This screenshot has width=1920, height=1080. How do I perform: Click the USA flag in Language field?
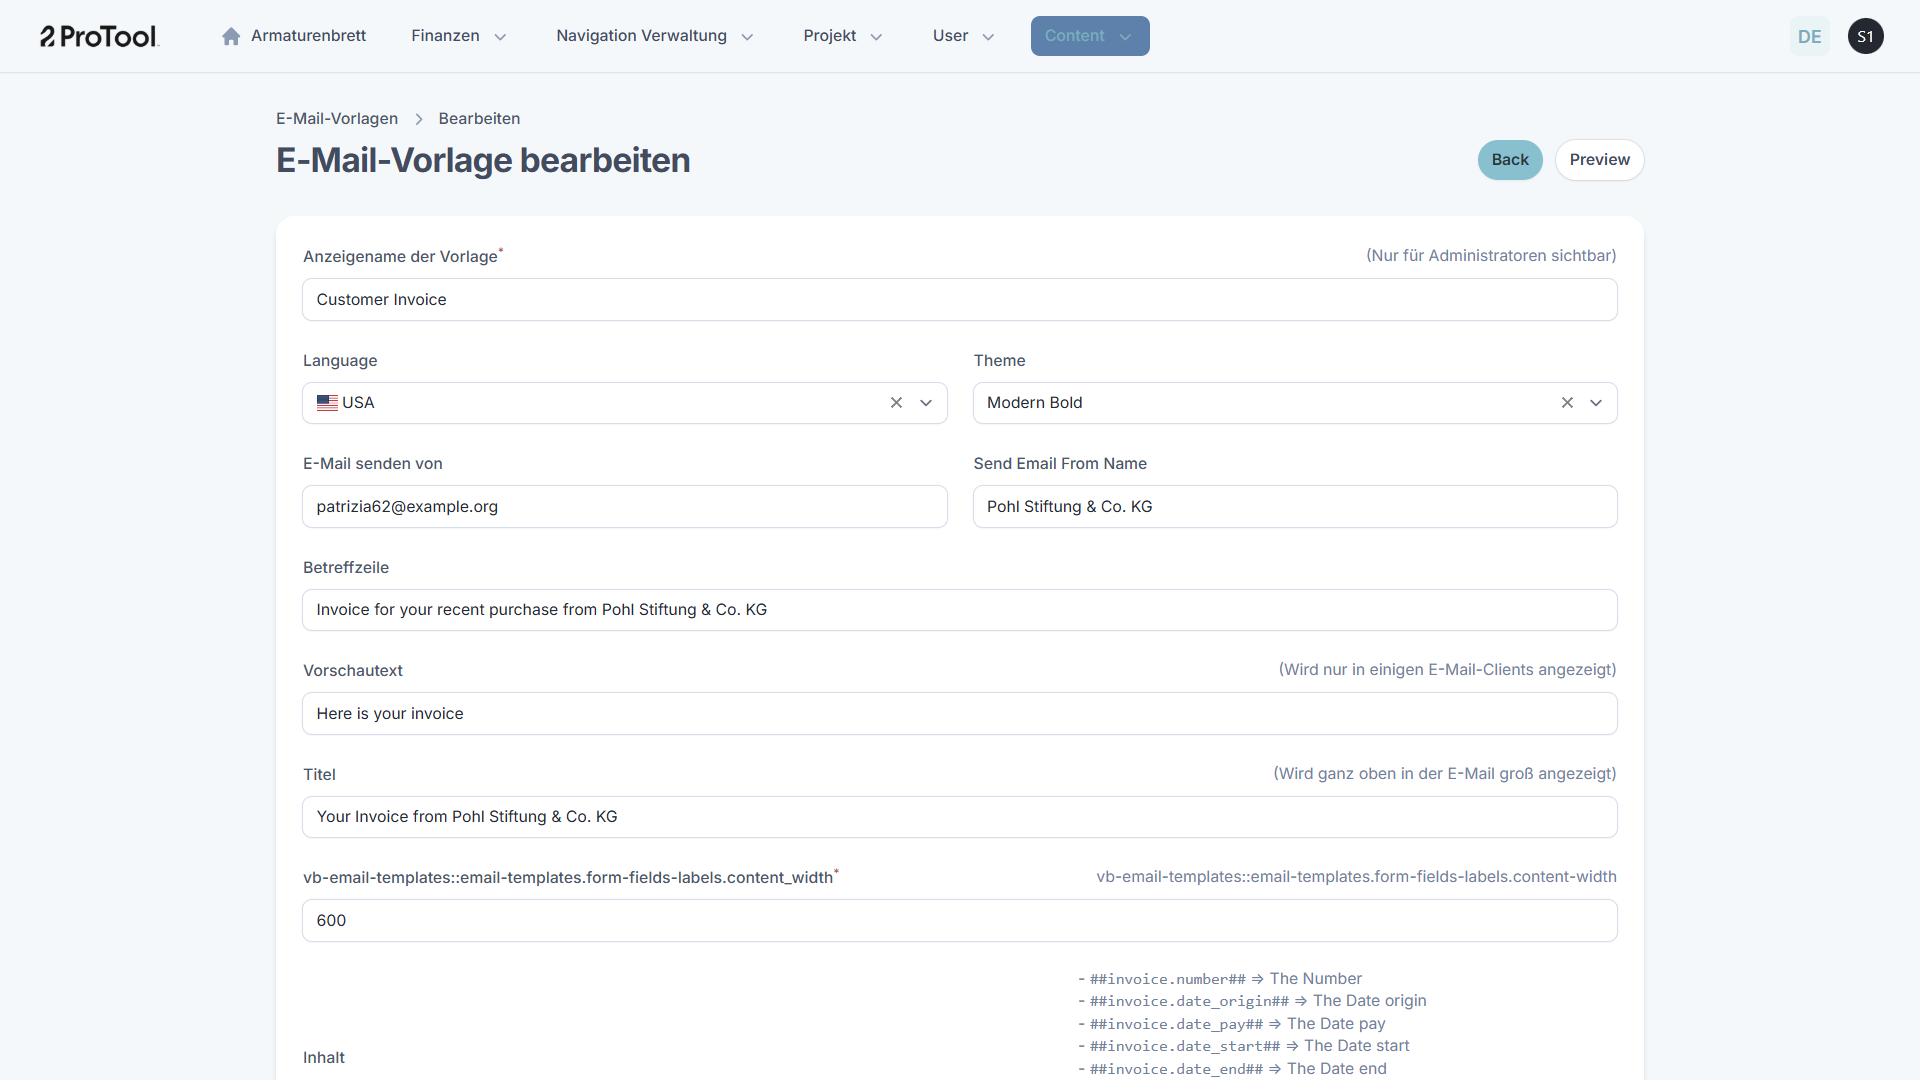pos(327,403)
